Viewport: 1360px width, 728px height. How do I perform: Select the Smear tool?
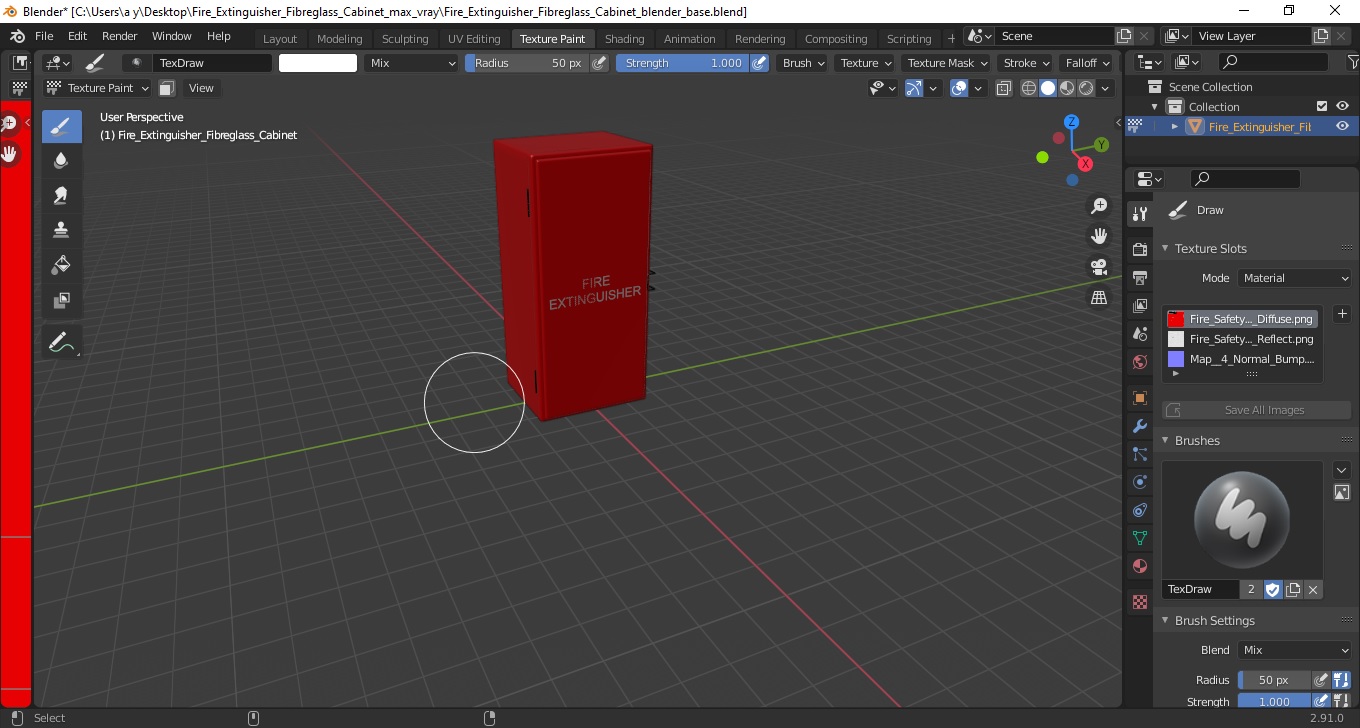coord(62,195)
